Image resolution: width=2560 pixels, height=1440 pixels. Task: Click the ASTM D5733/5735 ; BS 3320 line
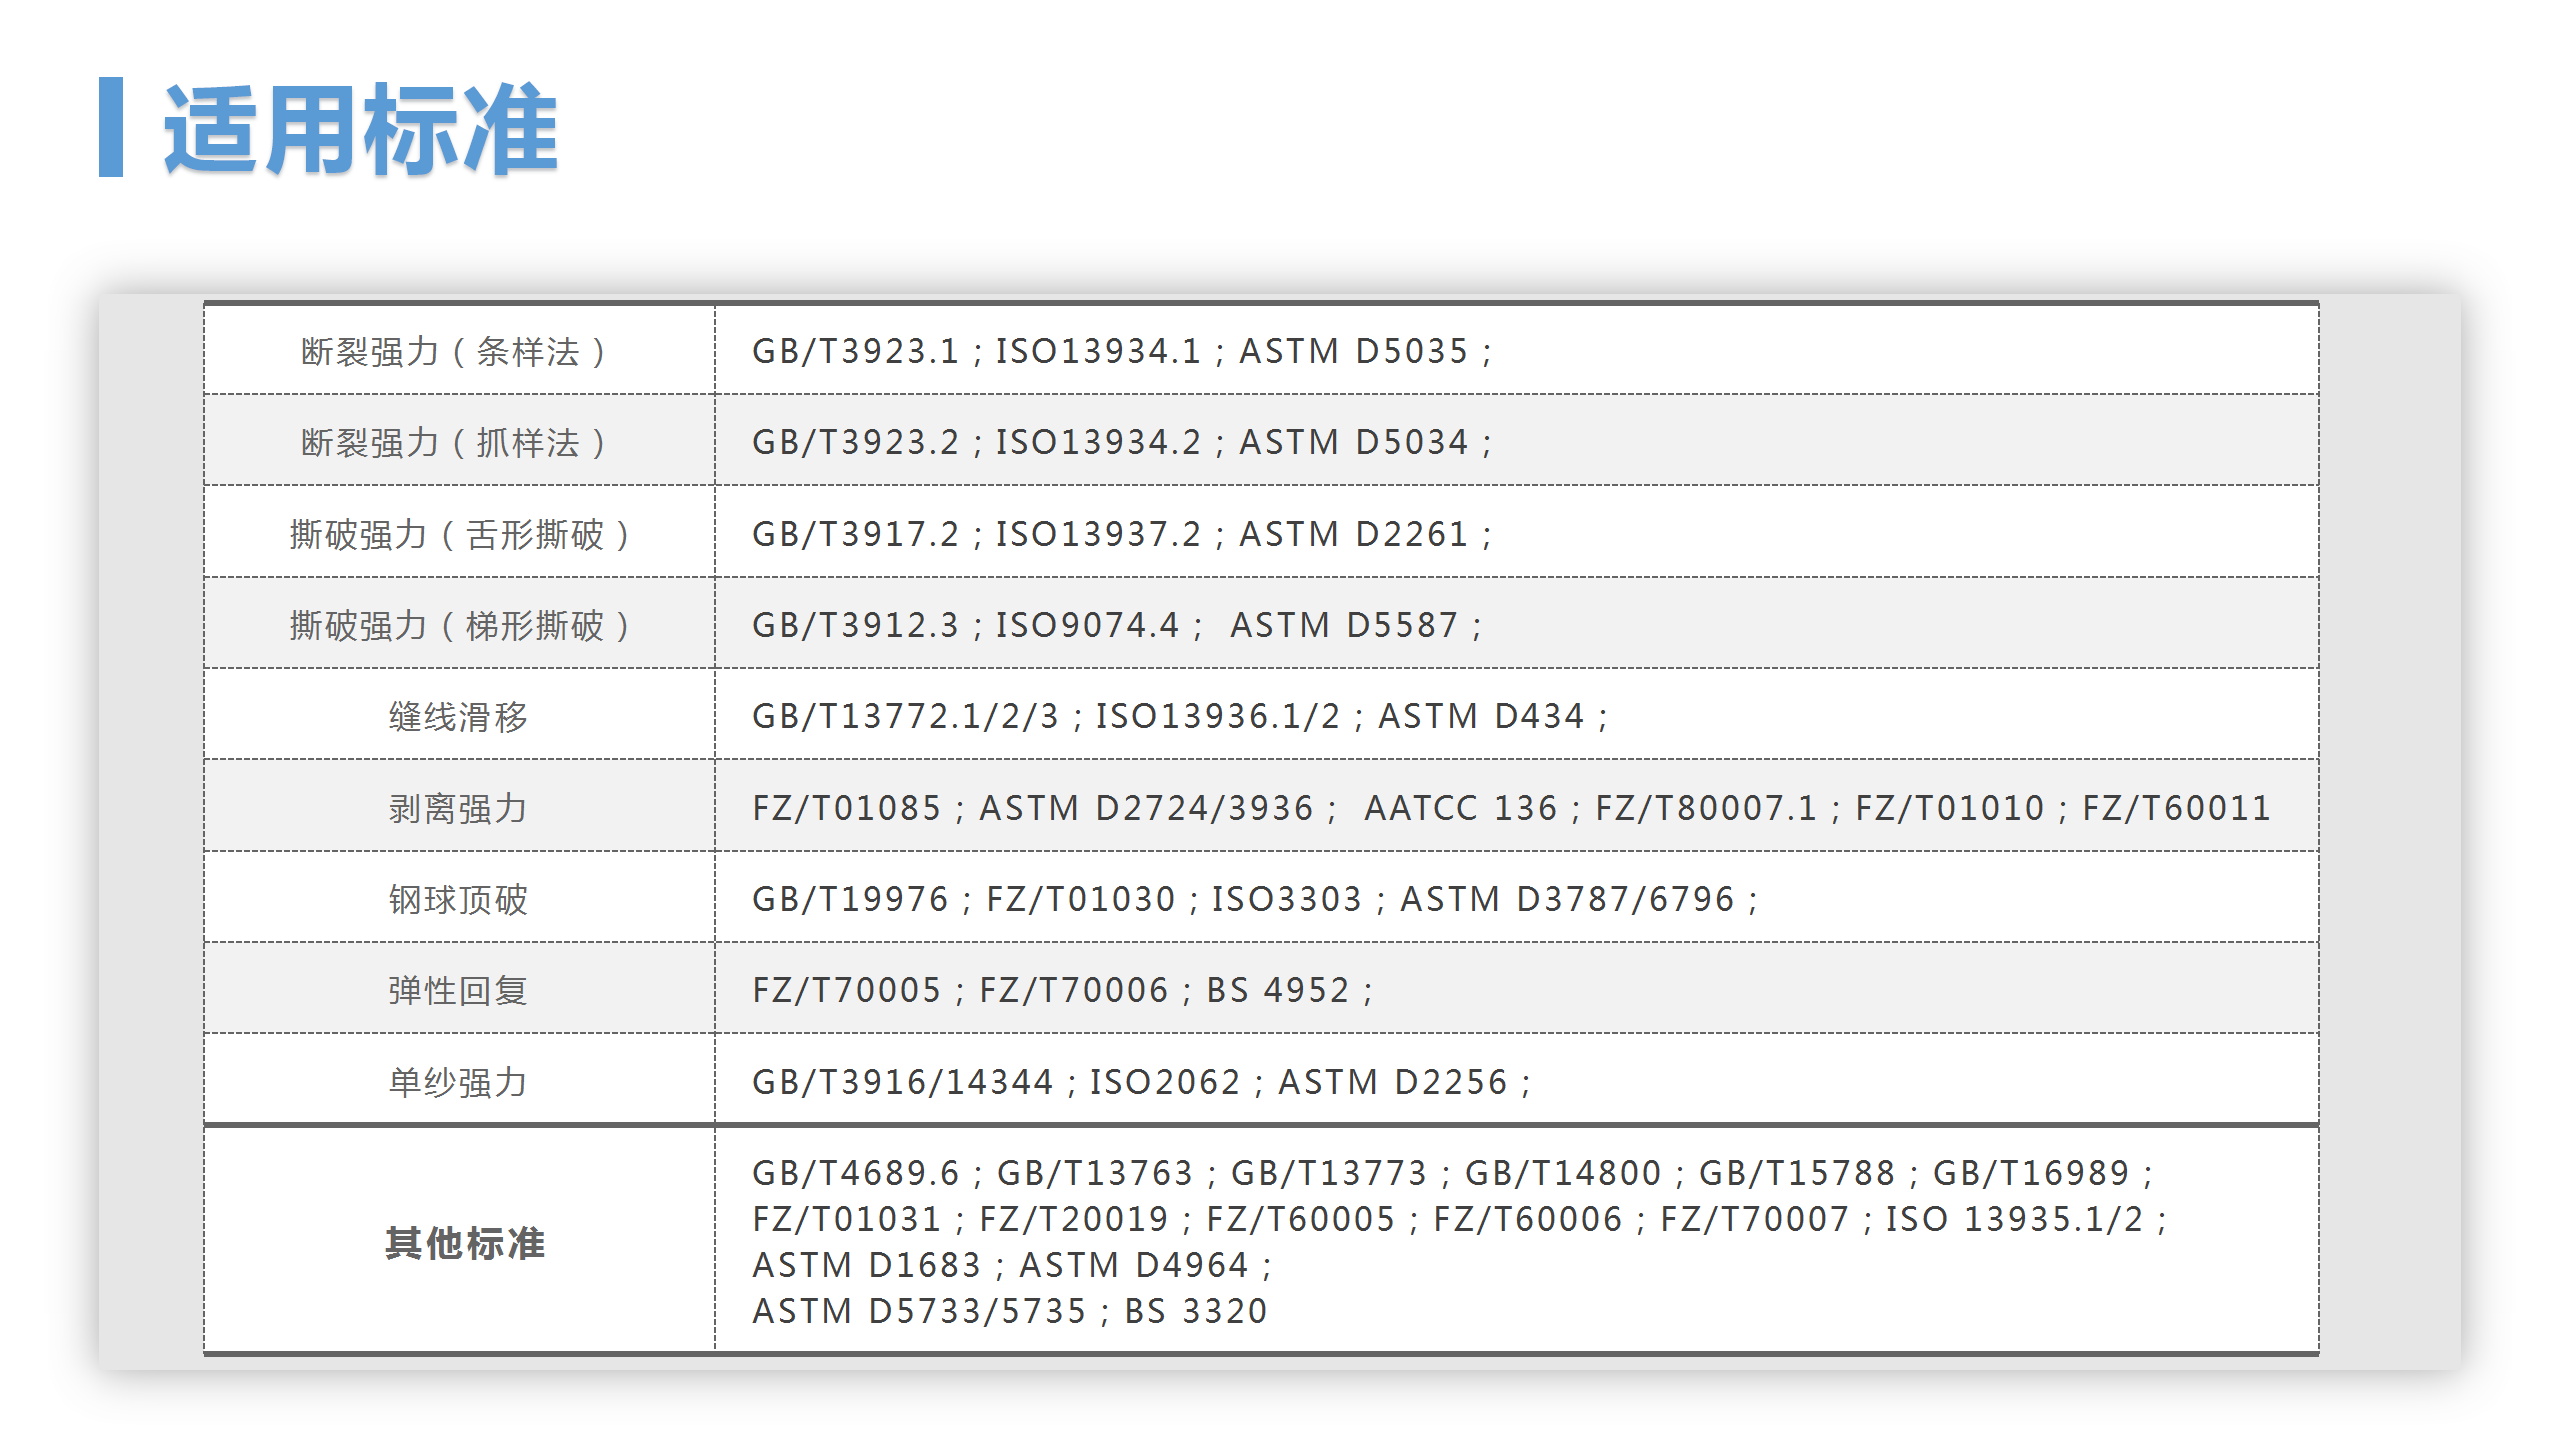coord(1010,1311)
